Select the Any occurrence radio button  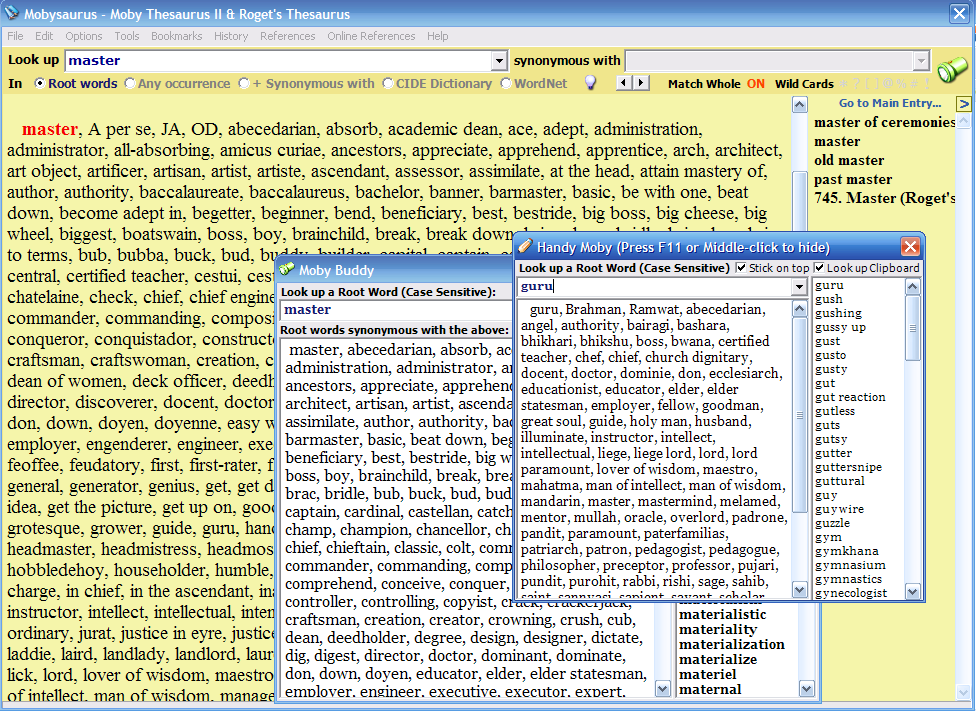coord(129,83)
